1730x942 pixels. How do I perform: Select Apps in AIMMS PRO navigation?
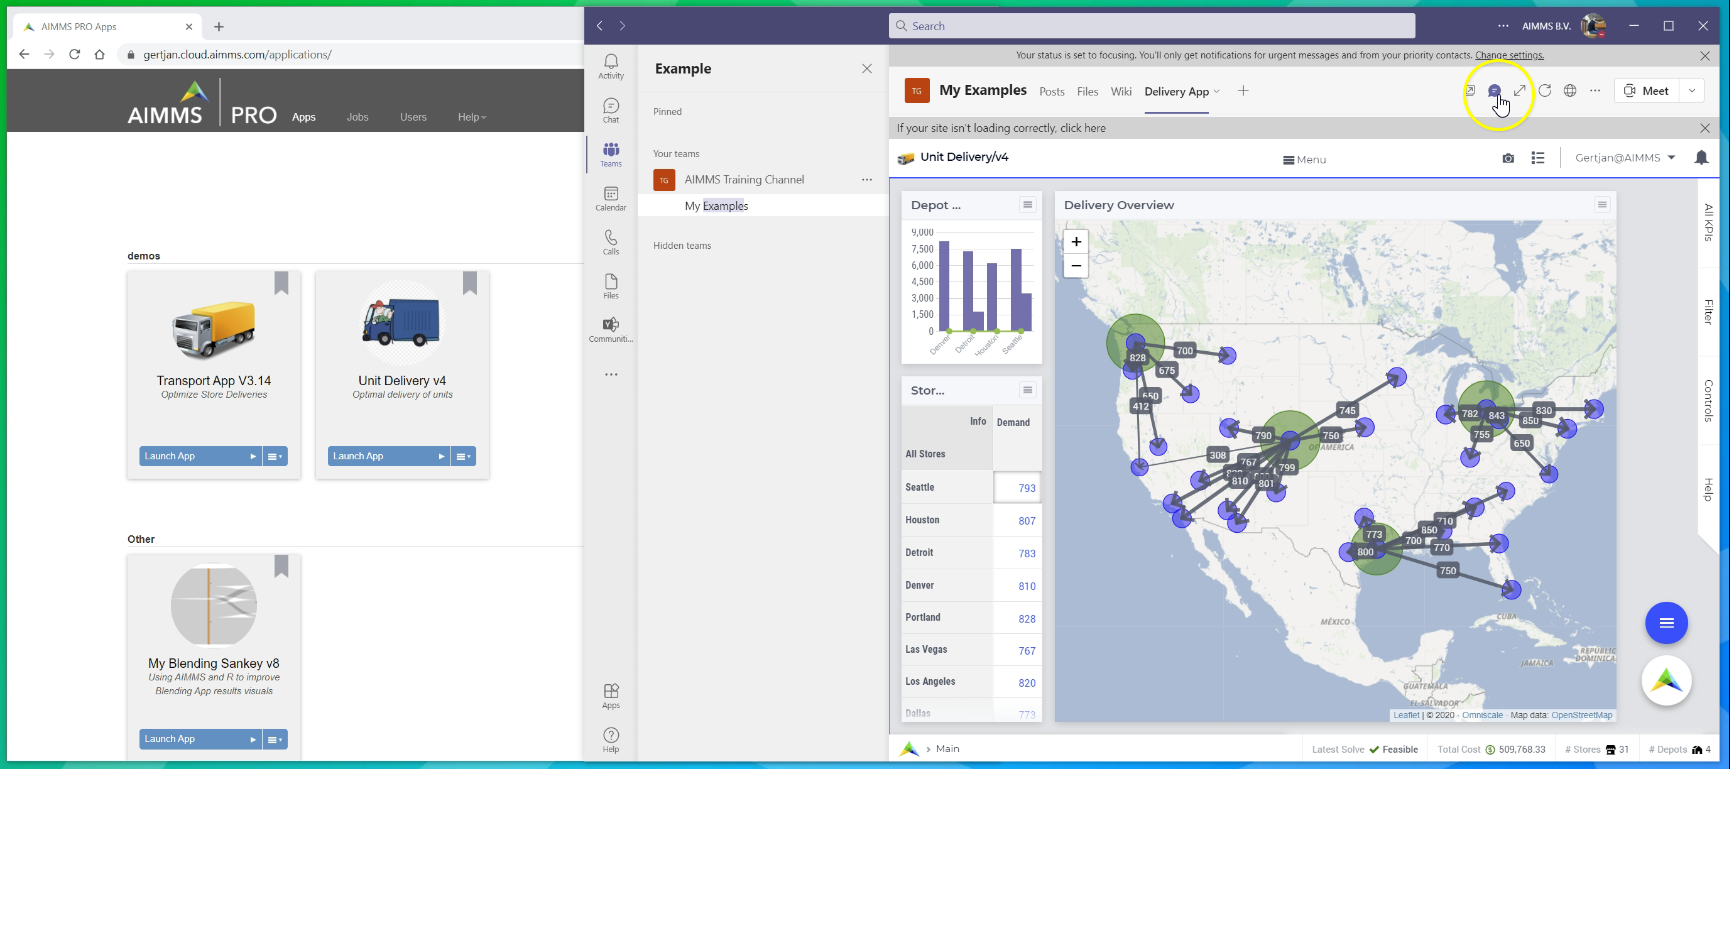(x=304, y=117)
